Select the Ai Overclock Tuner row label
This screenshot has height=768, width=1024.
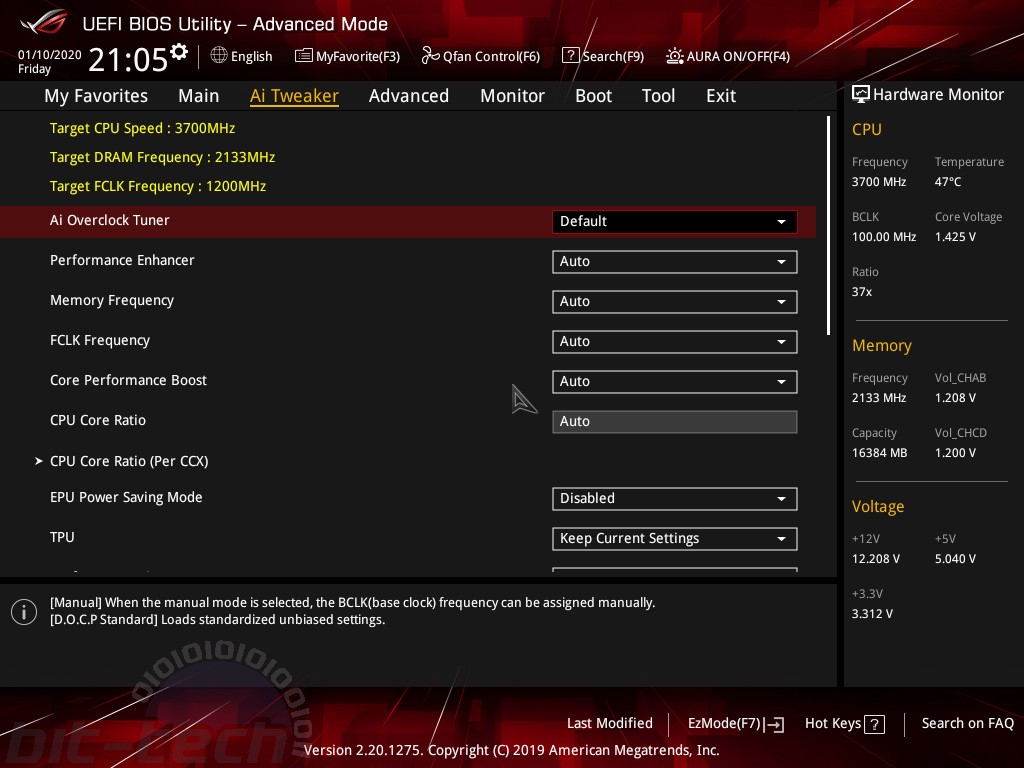tap(110, 221)
